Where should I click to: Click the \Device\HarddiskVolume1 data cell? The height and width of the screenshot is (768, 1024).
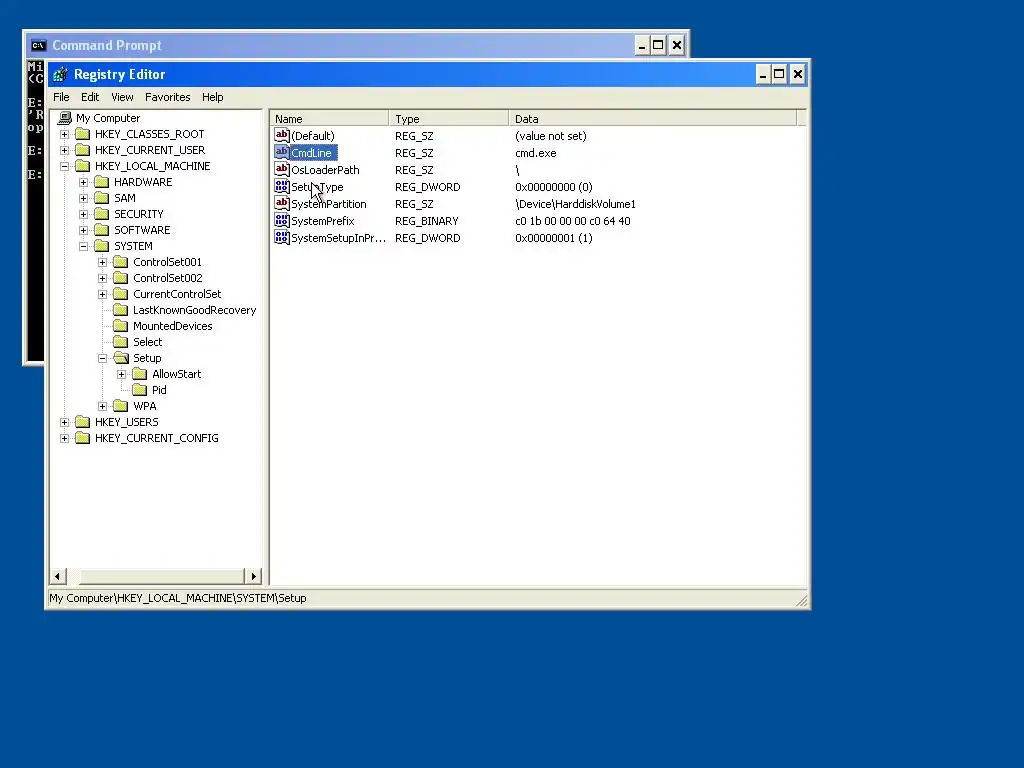[575, 204]
